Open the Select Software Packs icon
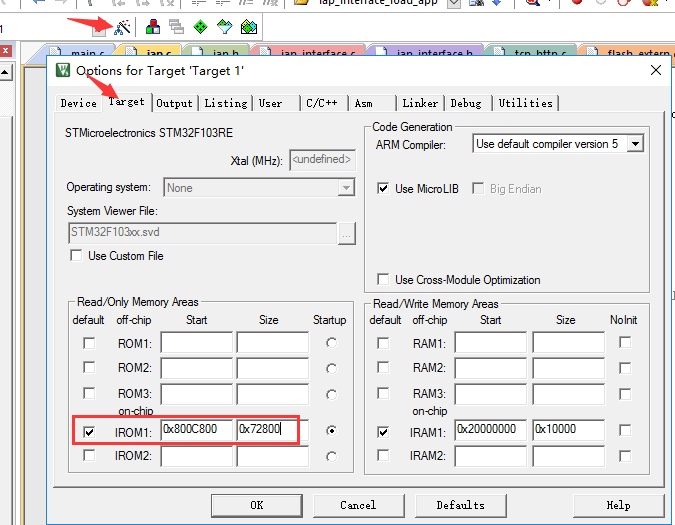 (225, 26)
